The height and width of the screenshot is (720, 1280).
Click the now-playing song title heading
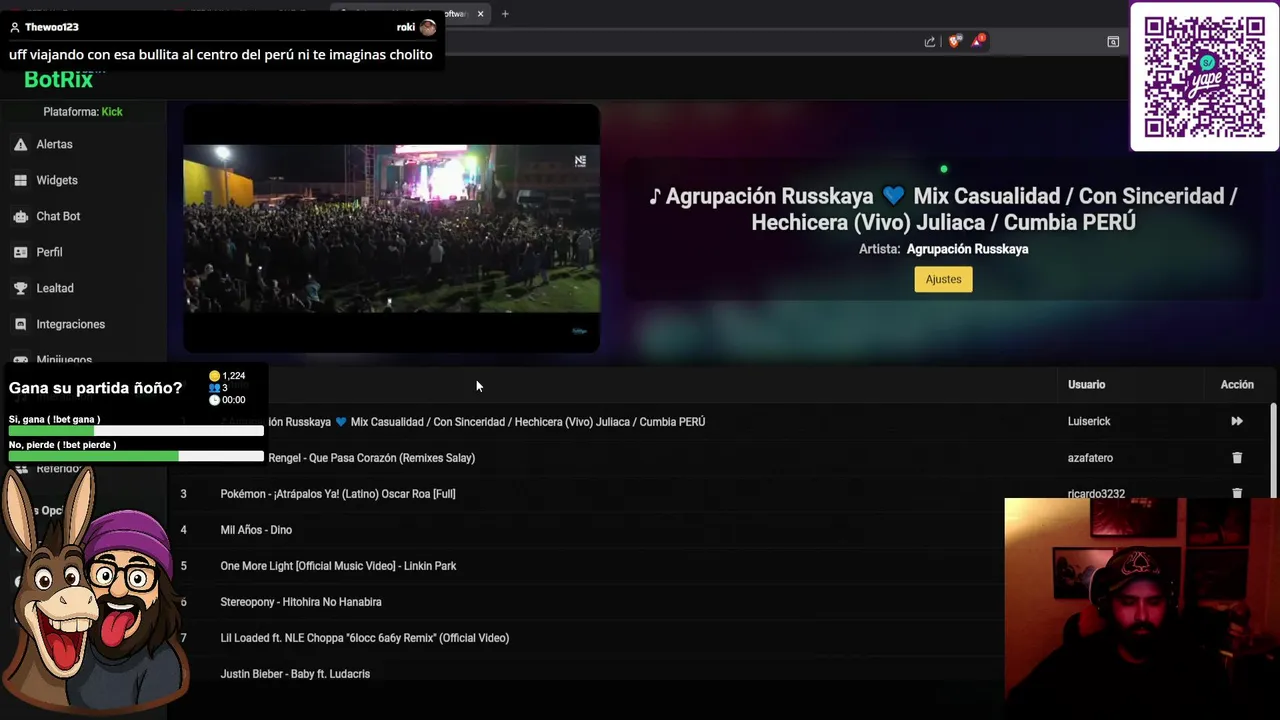tap(943, 209)
